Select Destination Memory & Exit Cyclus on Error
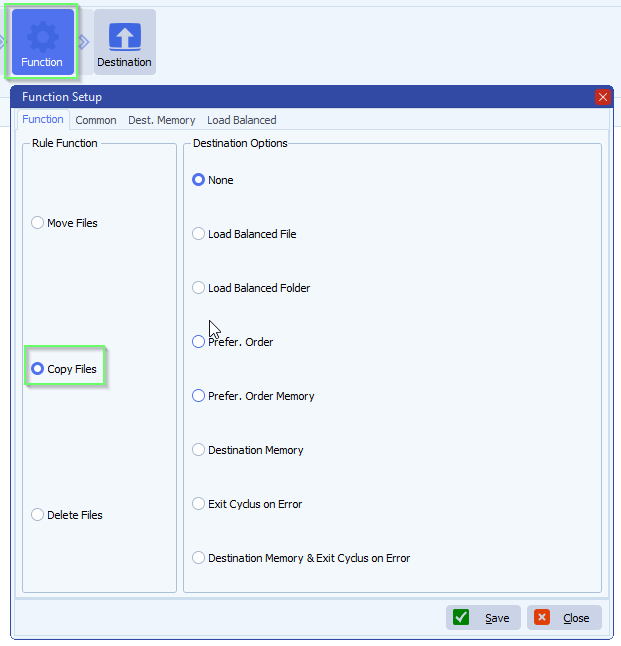Image resolution: width=621 pixels, height=646 pixels. click(x=301, y=558)
